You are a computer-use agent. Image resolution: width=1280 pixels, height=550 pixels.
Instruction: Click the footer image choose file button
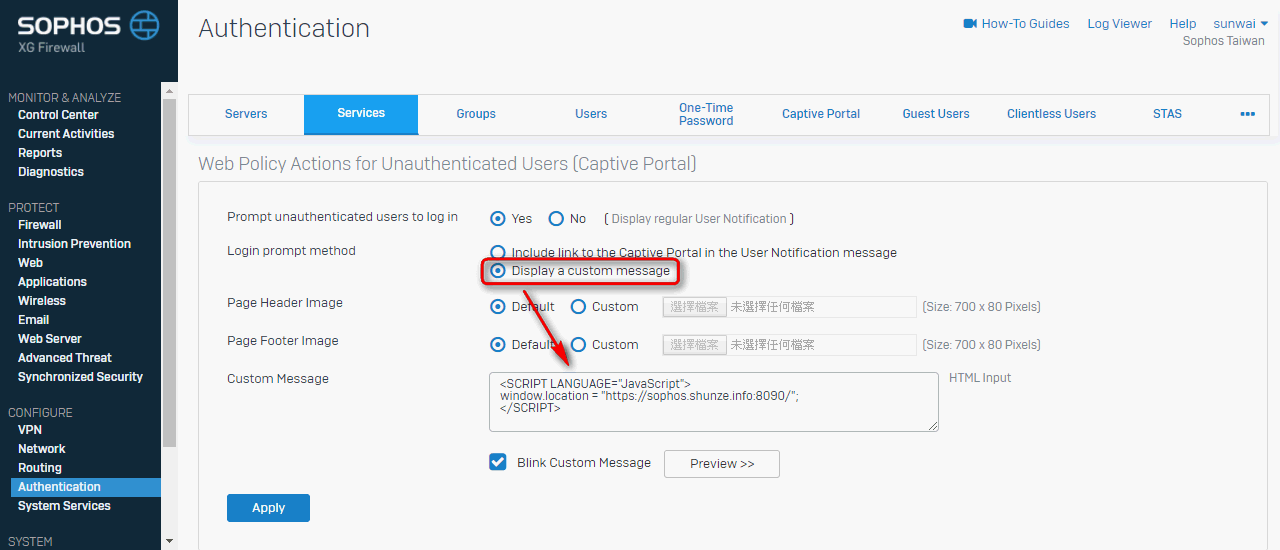[x=695, y=345]
